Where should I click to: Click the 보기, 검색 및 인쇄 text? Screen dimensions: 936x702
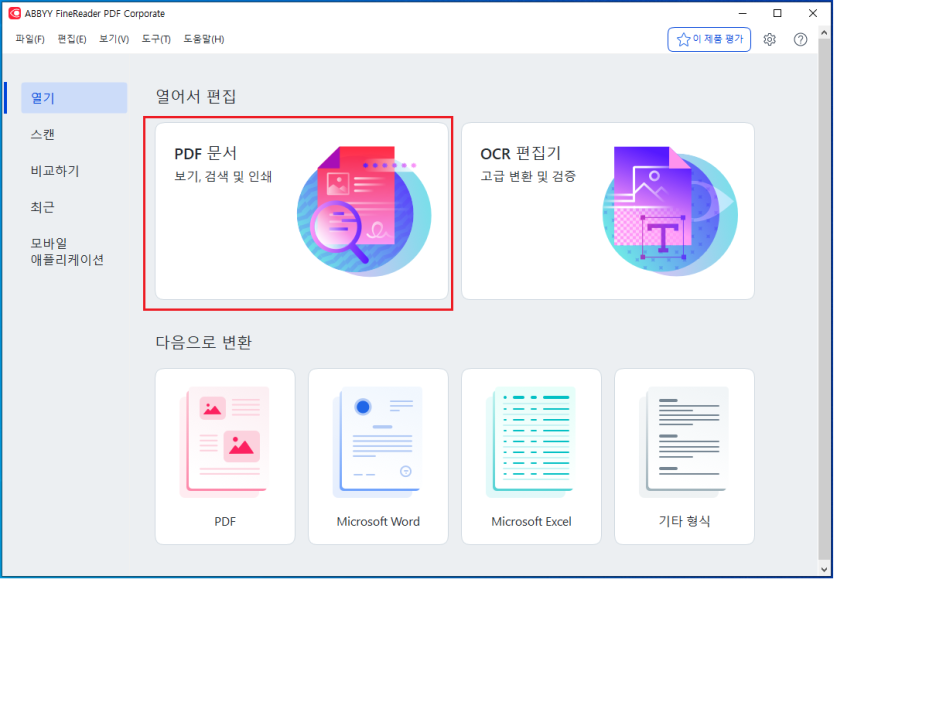click(x=223, y=177)
